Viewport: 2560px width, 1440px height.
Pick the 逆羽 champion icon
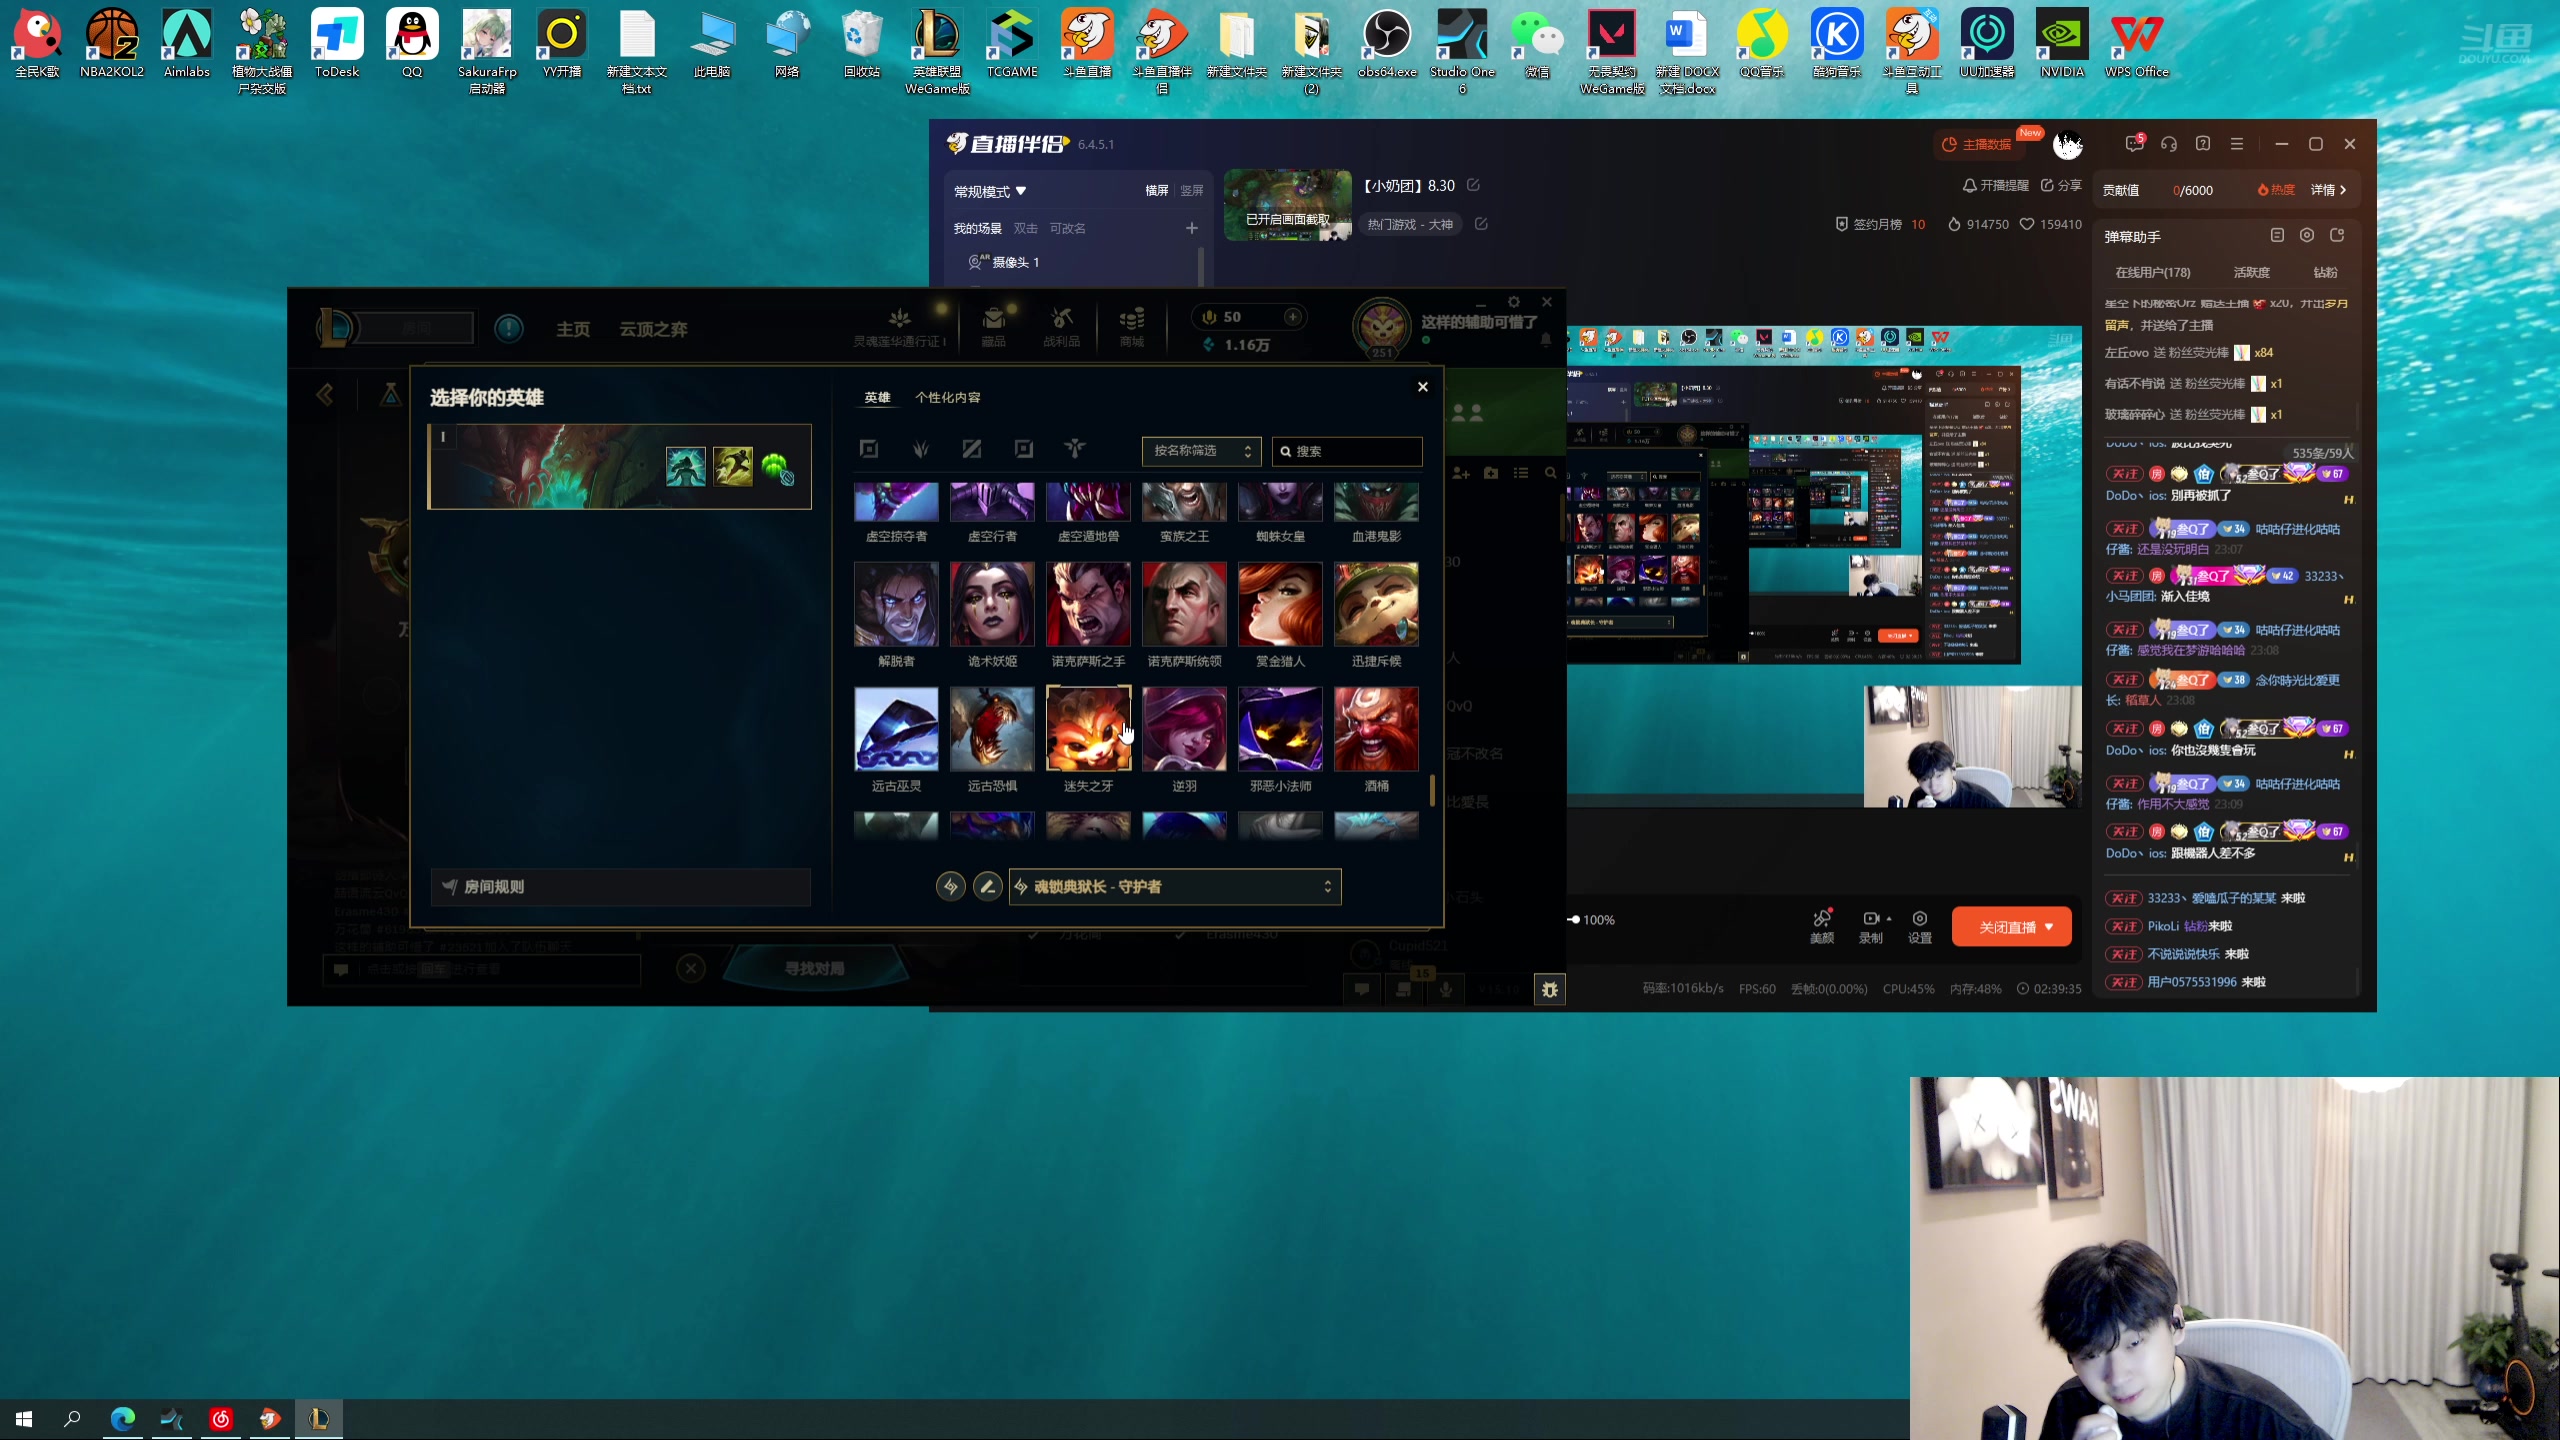click(1184, 728)
